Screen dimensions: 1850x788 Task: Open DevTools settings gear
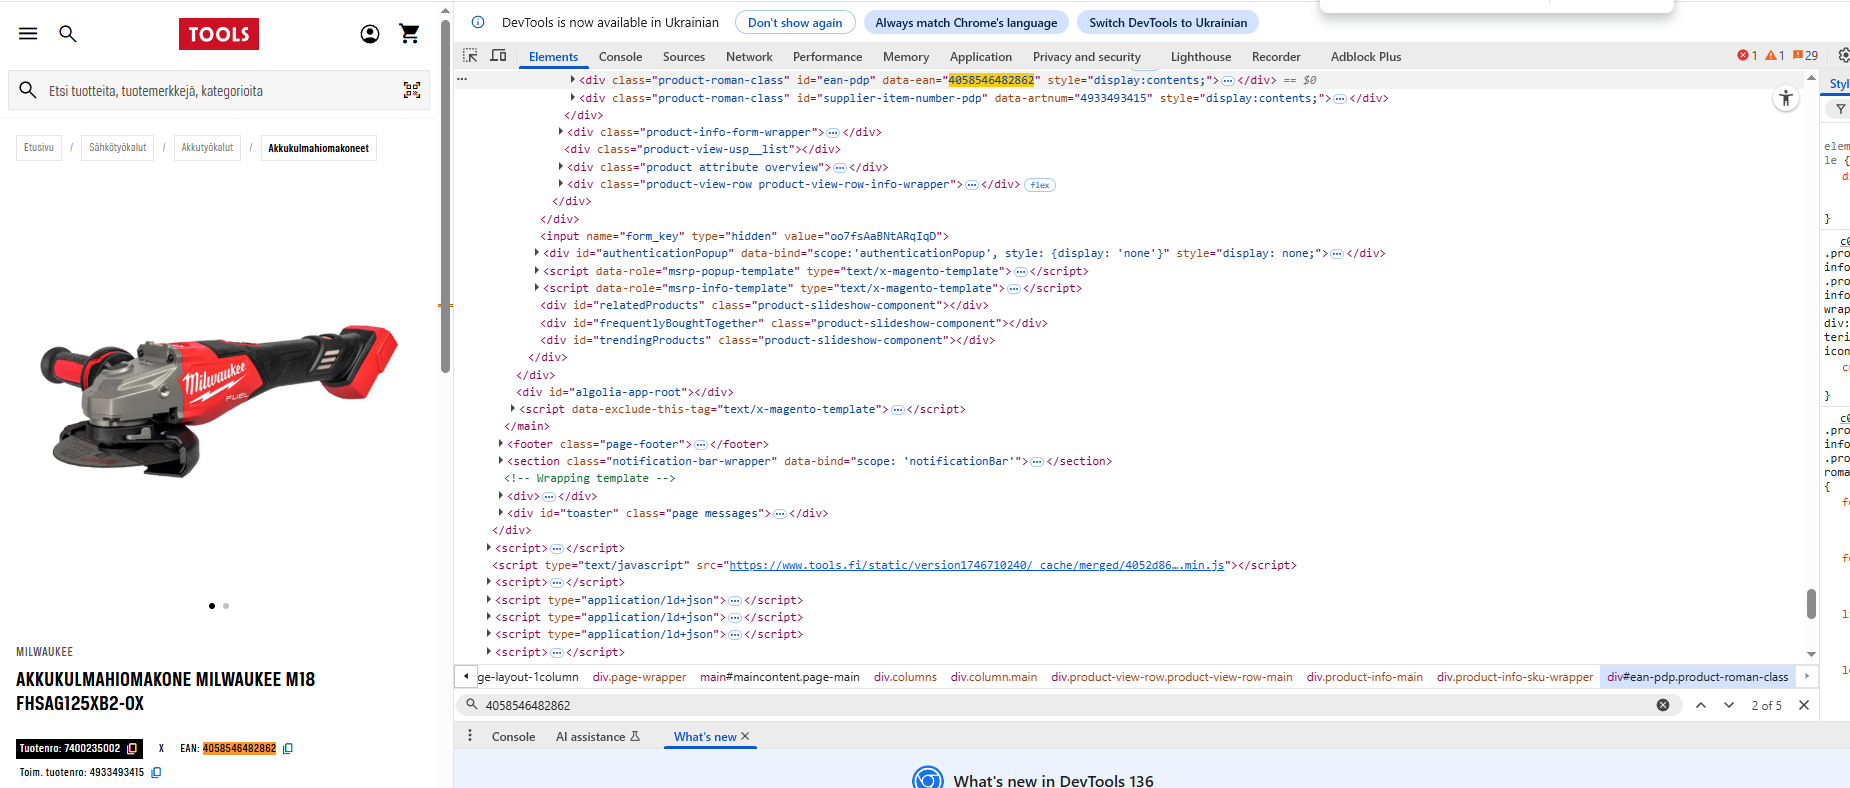click(x=1843, y=56)
